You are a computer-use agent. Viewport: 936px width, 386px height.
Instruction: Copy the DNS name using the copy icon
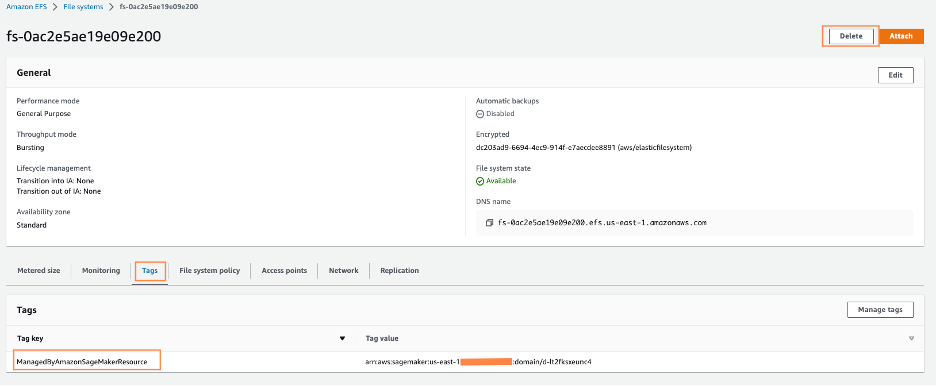coord(489,223)
